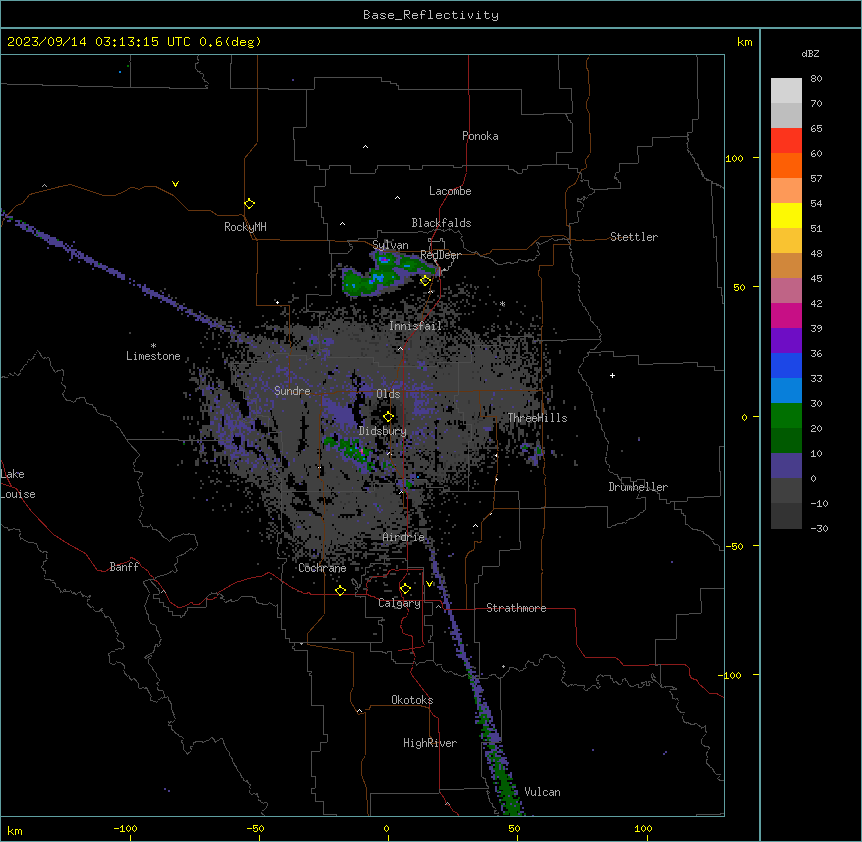The height and width of the screenshot is (842, 862).
Task: Click the Ponoka city label
Action: click(480, 136)
